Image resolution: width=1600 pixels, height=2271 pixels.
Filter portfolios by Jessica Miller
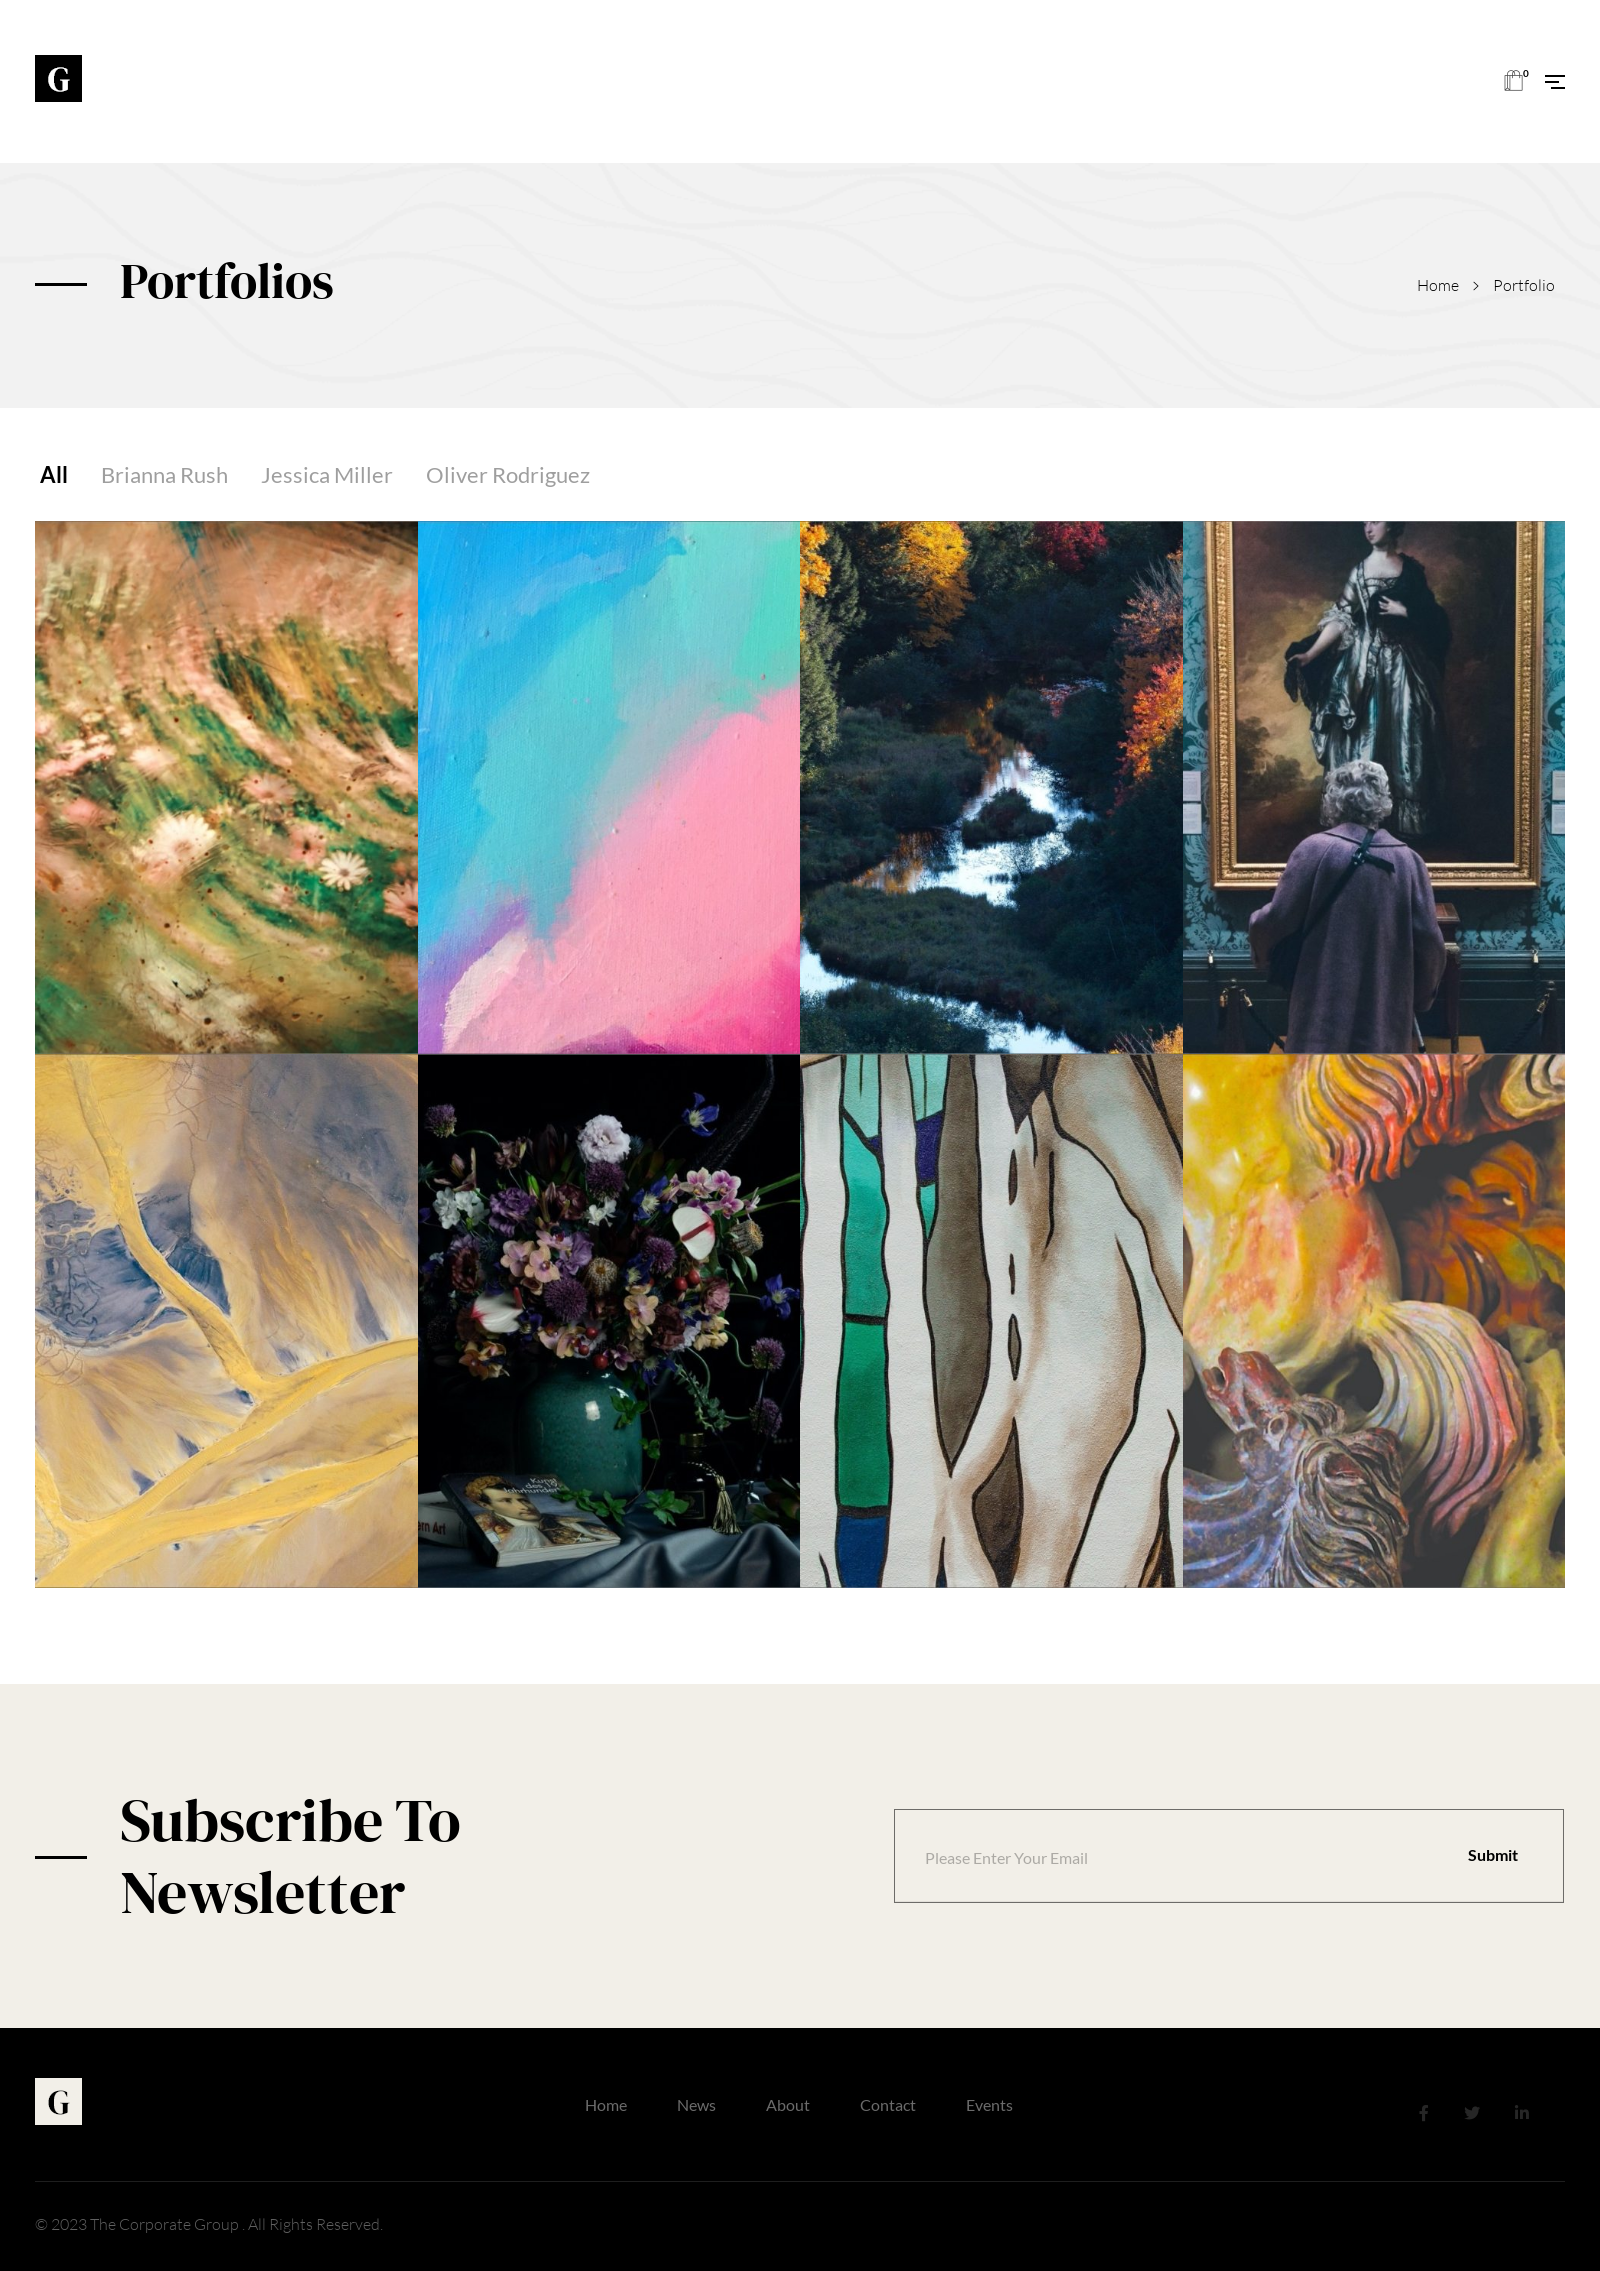pyautogui.click(x=327, y=475)
